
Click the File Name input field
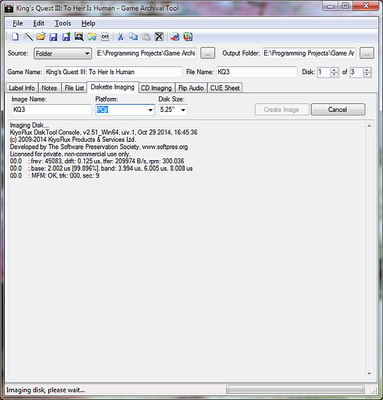pos(256,72)
